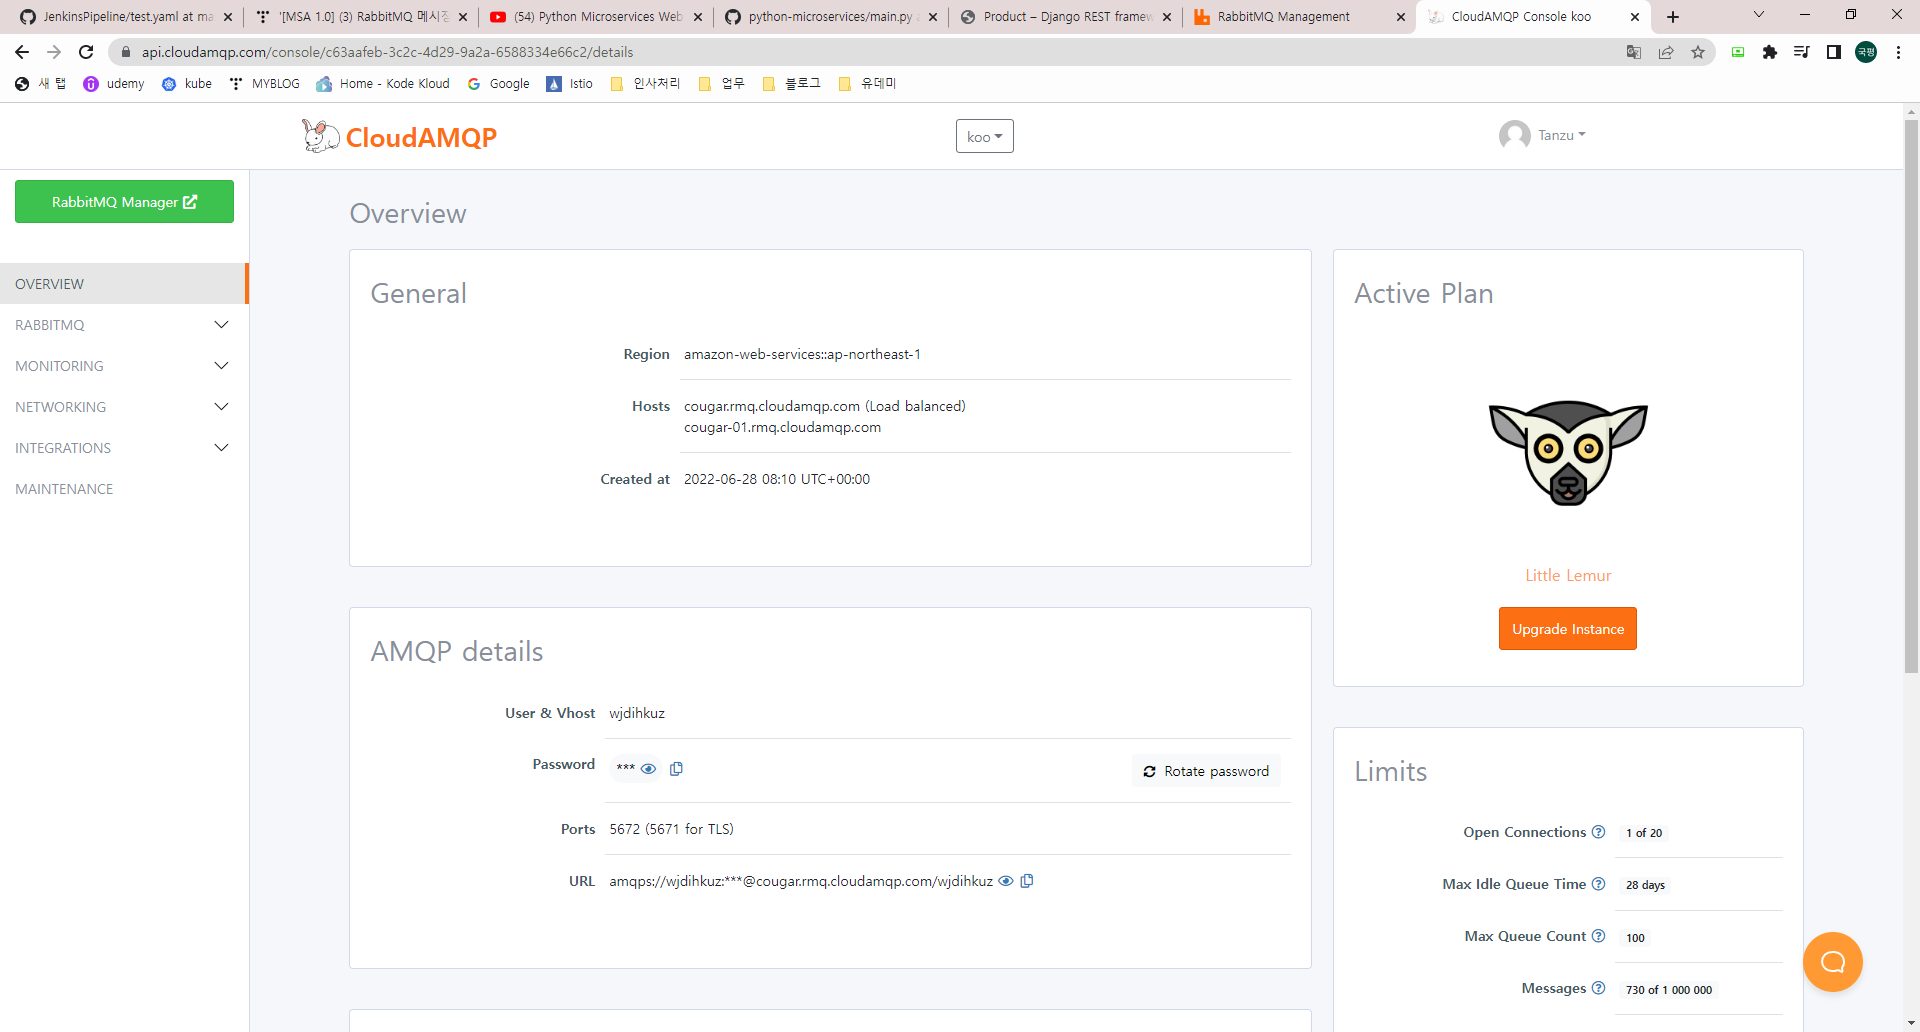
Task: Open a new browser tab
Action: (x=1673, y=17)
